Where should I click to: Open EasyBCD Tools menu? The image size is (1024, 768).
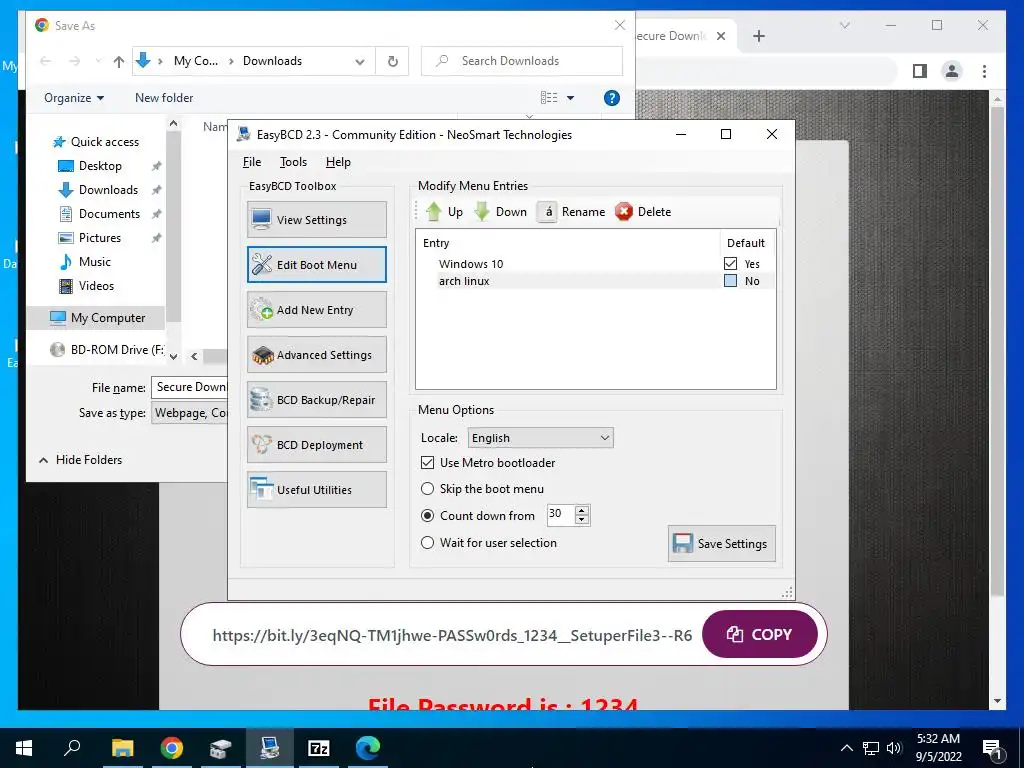tap(293, 162)
